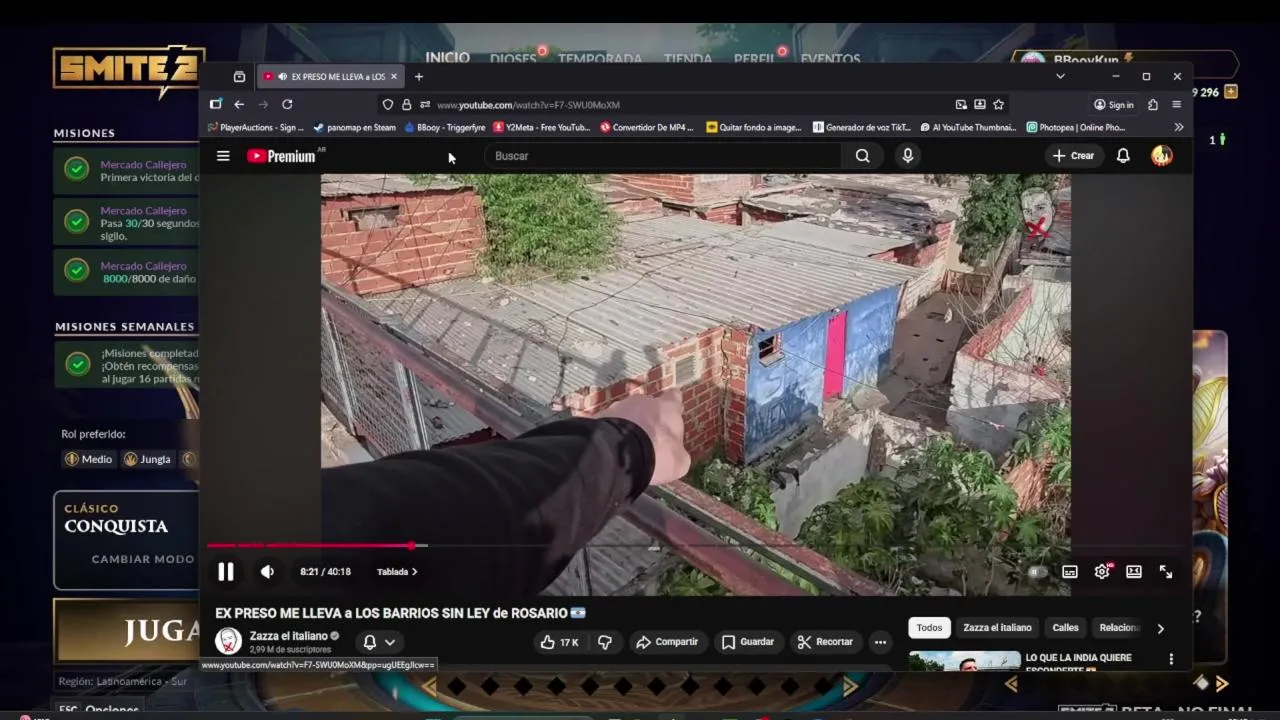Open INICIO tab in Smite 2 window

click(x=447, y=57)
